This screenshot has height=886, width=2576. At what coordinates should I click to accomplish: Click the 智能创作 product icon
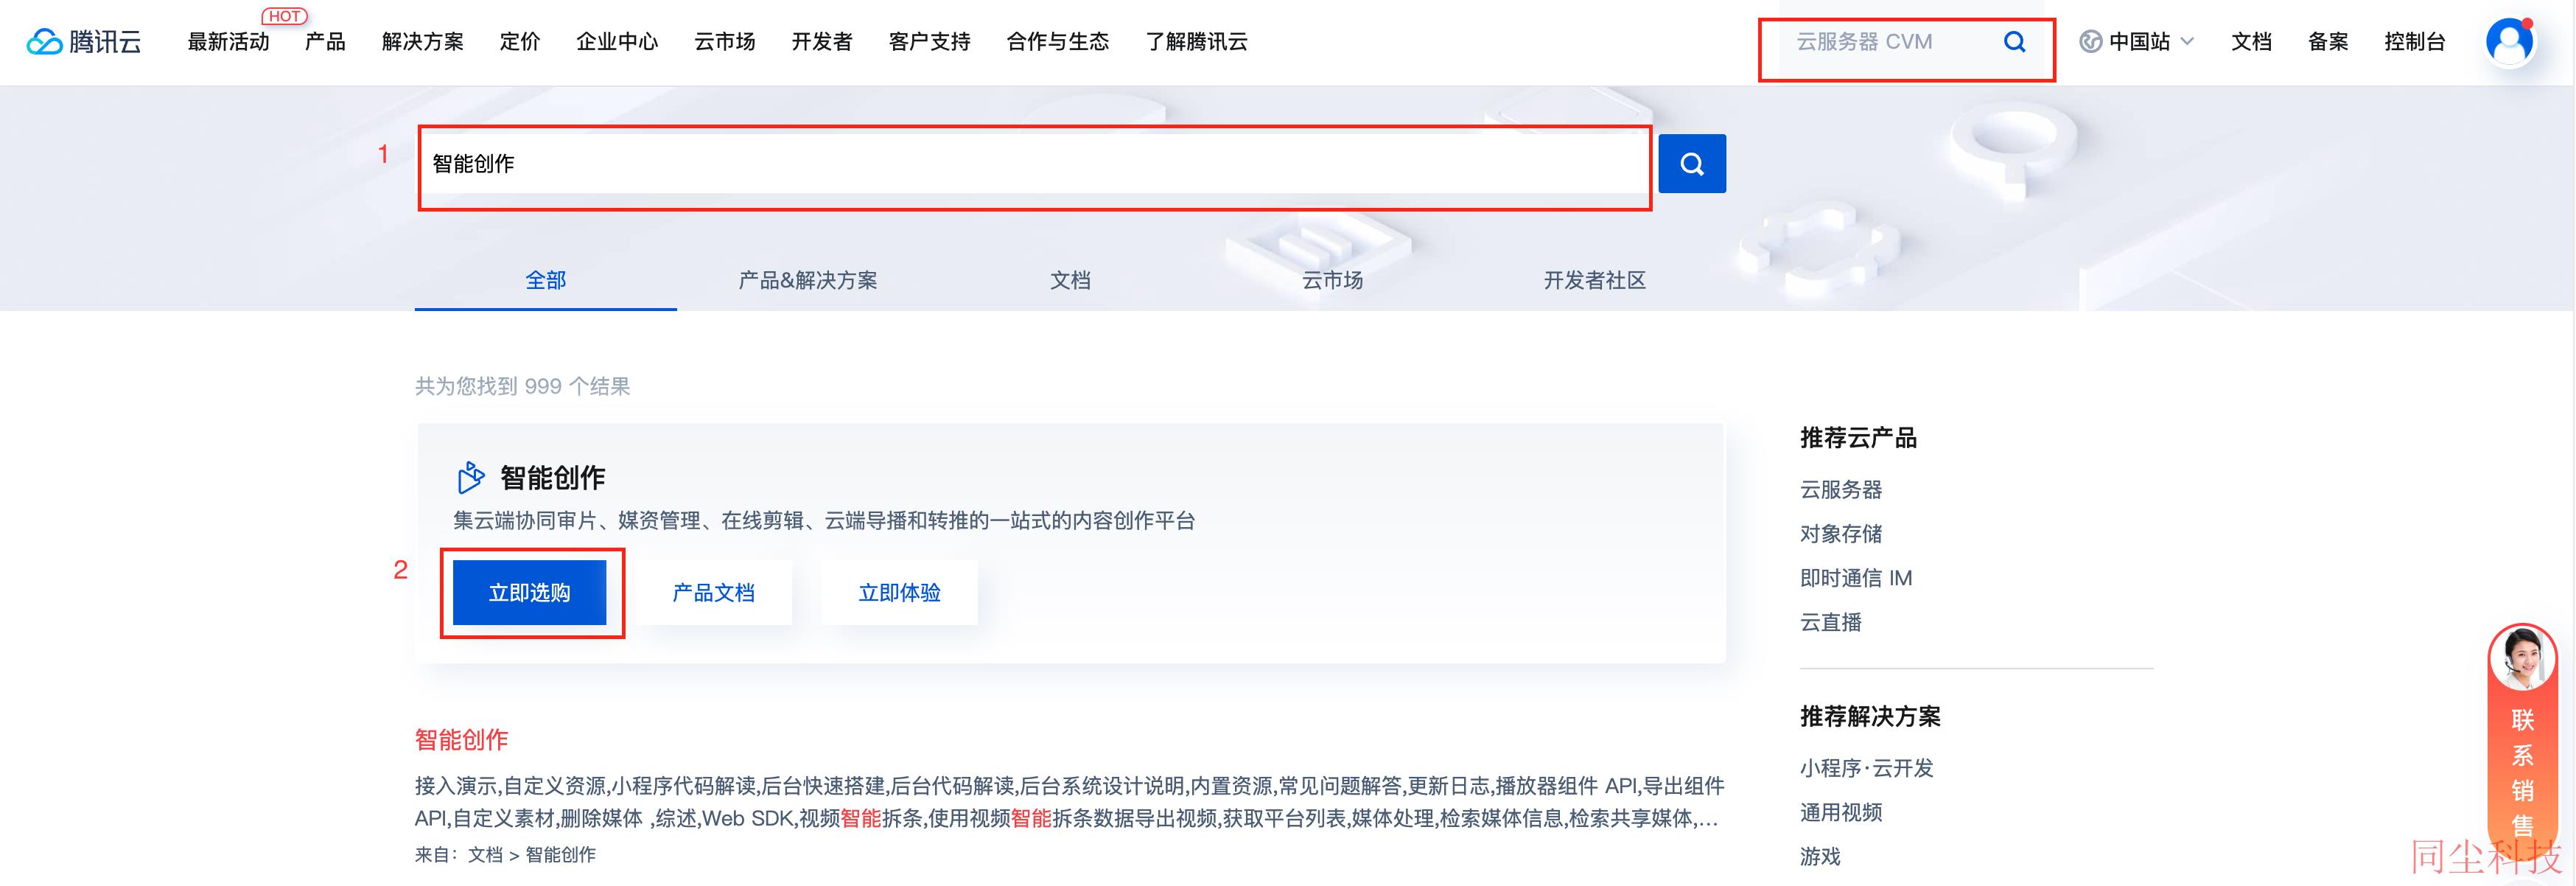click(470, 477)
